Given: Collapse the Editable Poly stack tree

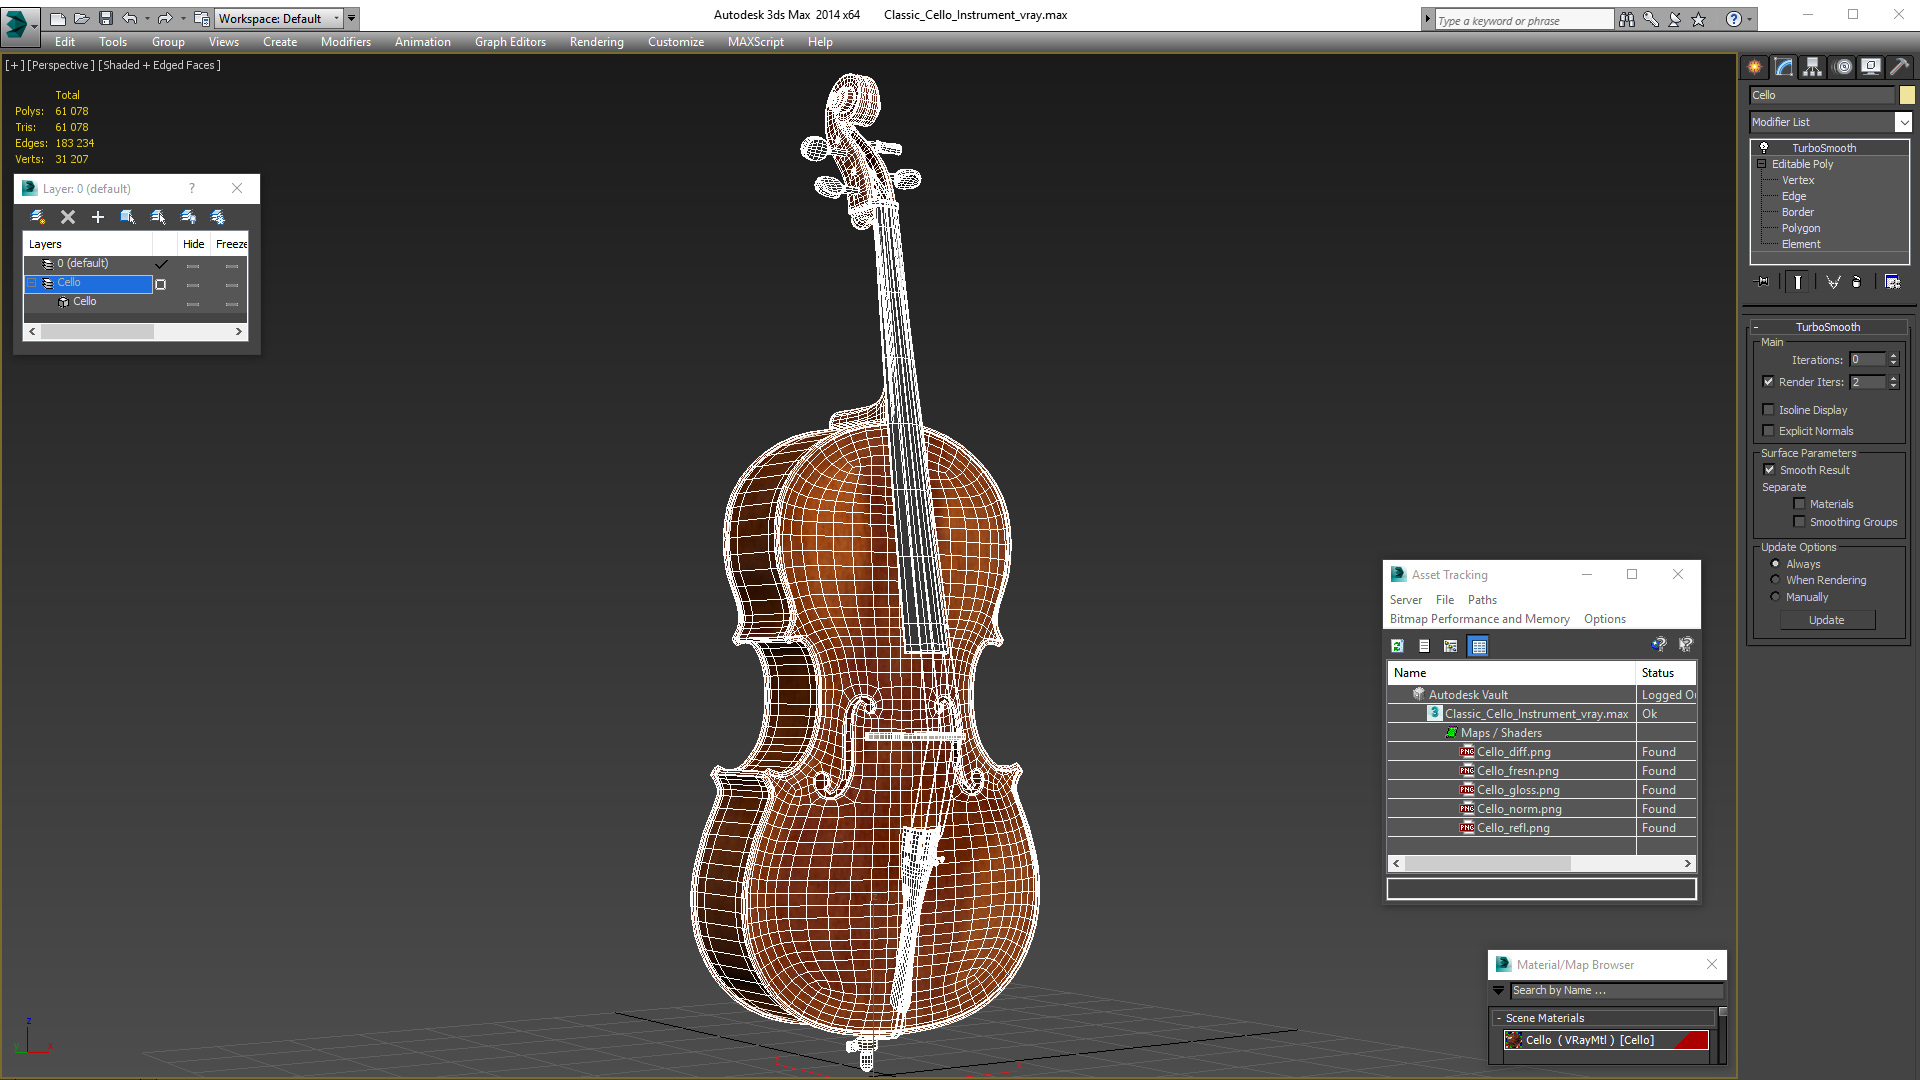Looking at the screenshot, I should pos(1762,164).
